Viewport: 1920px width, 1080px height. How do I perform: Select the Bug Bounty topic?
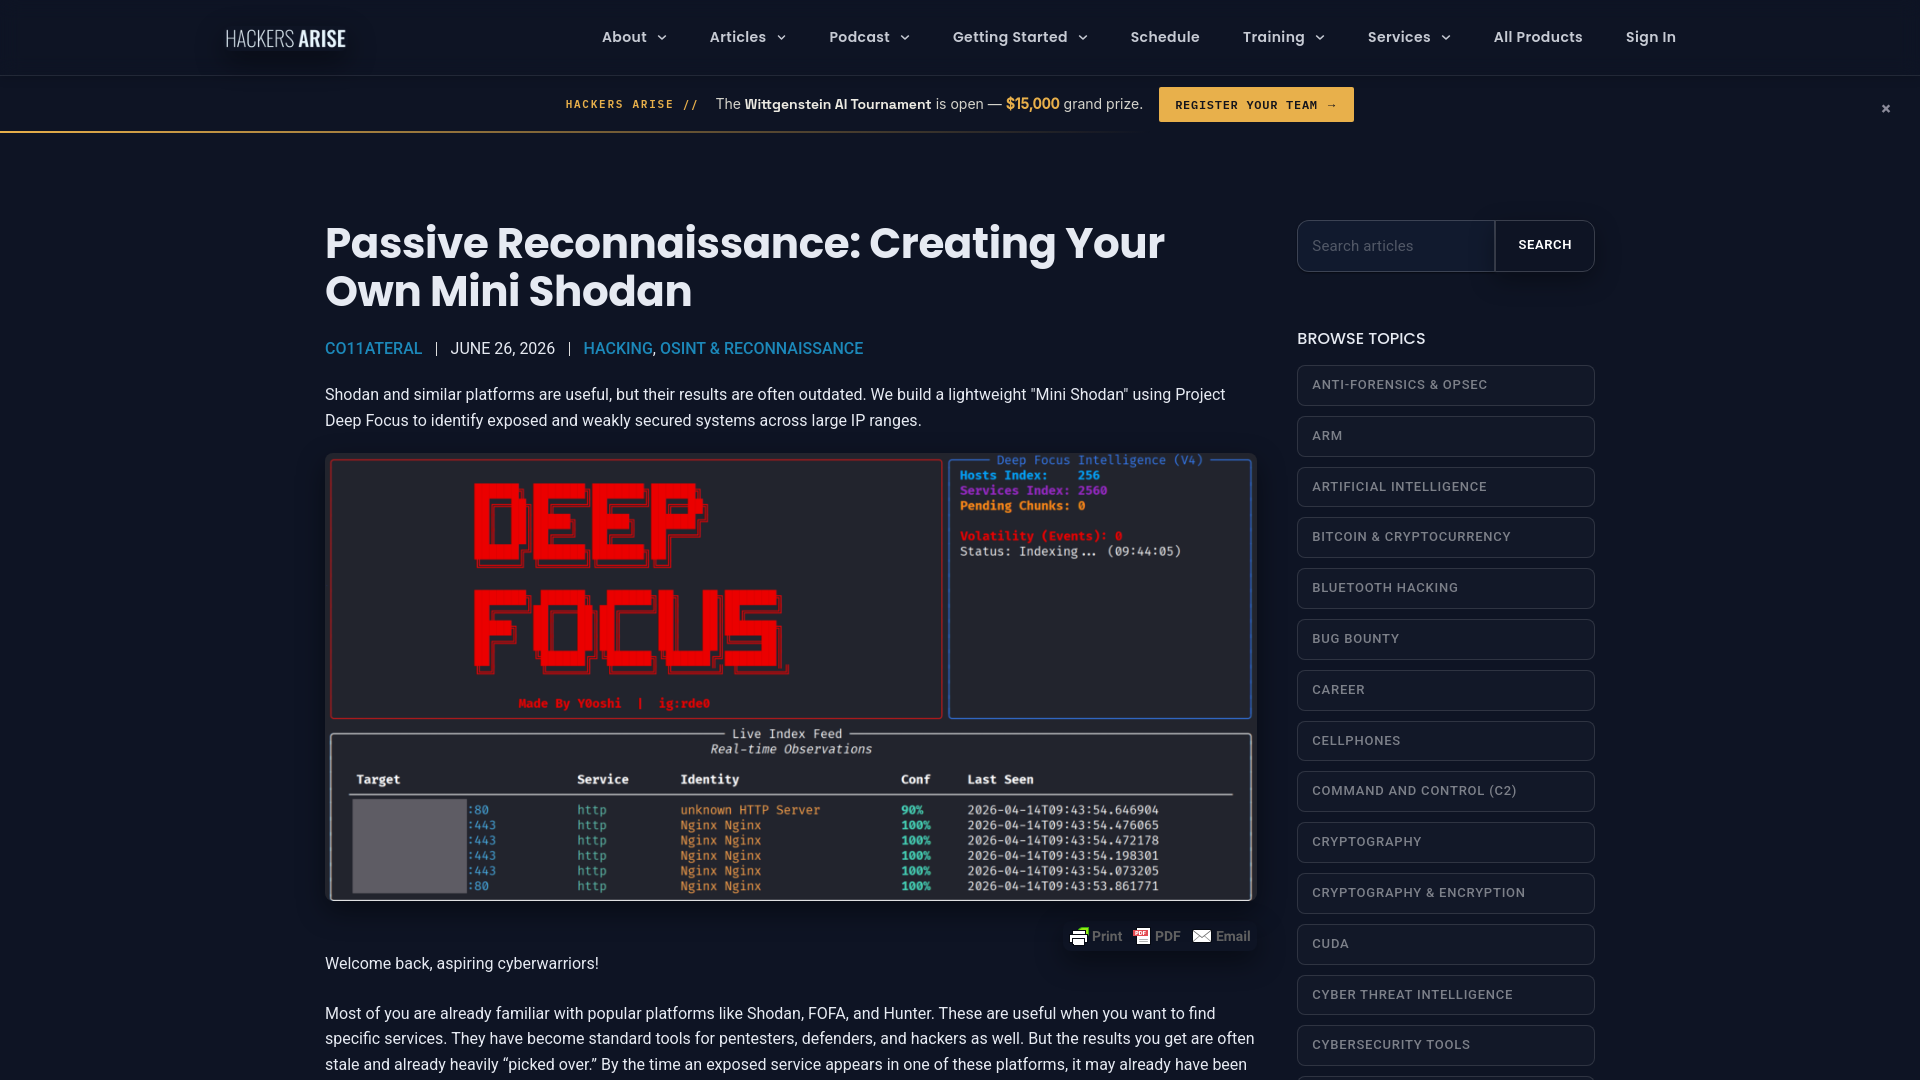pos(1446,639)
